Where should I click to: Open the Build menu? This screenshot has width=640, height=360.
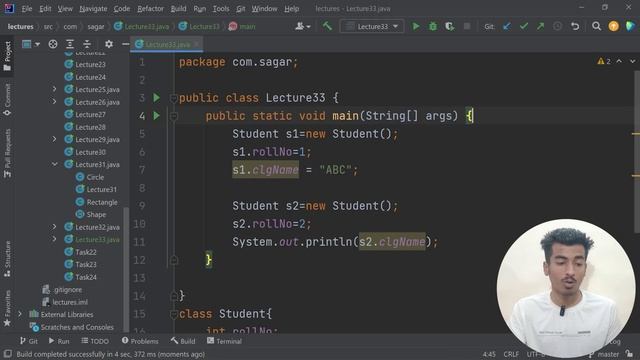pyautogui.click(x=178, y=9)
